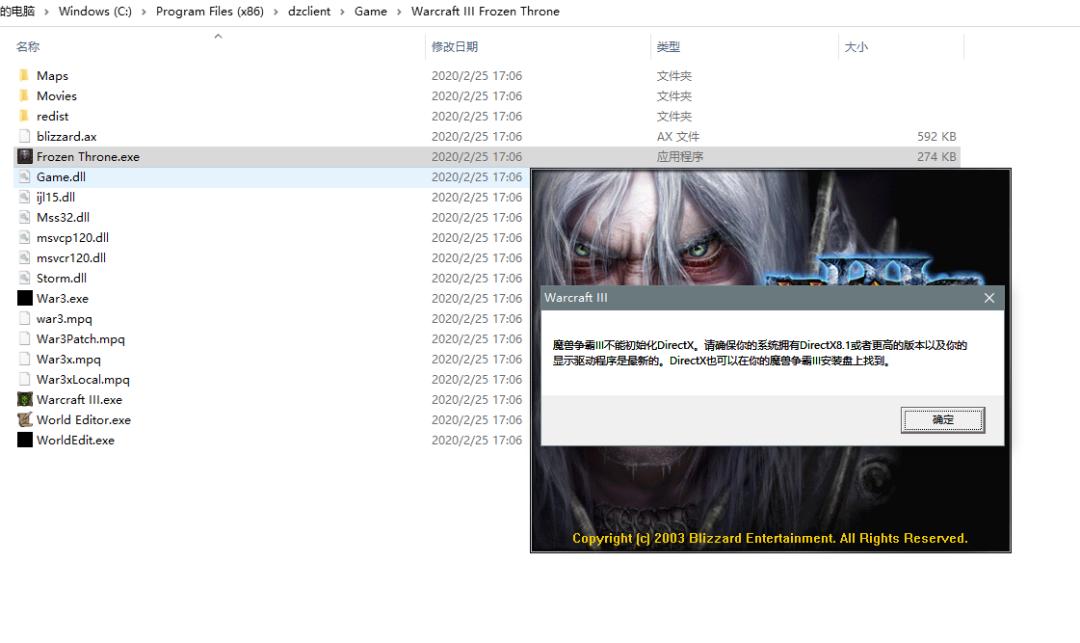Screen dimensions: 1080x643
Task: Select the Frozen Throne.exe file name
Action: pos(88,157)
